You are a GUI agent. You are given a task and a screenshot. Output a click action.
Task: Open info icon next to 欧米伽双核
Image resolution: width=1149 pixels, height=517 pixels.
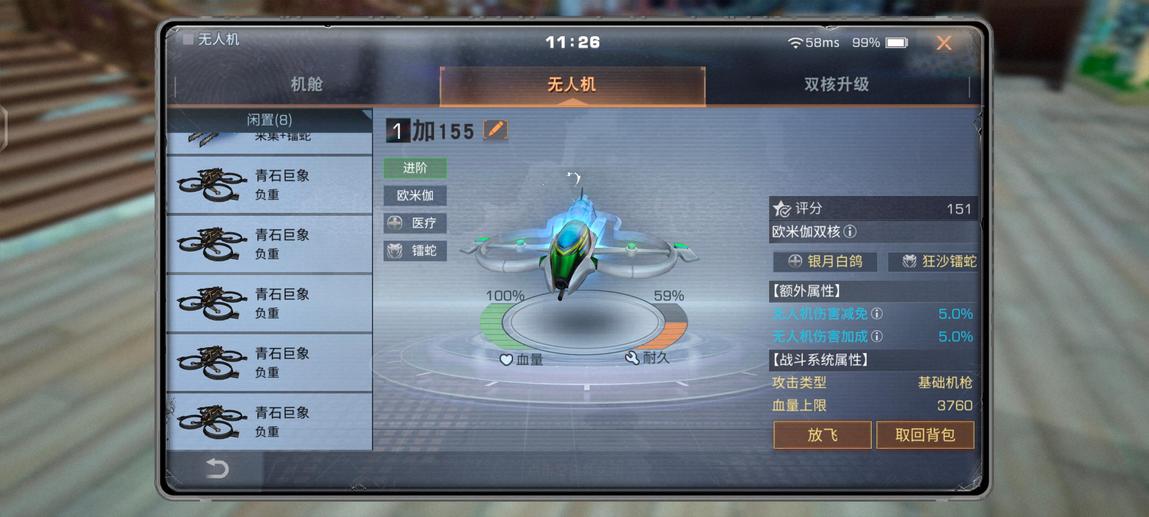click(849, 231)
